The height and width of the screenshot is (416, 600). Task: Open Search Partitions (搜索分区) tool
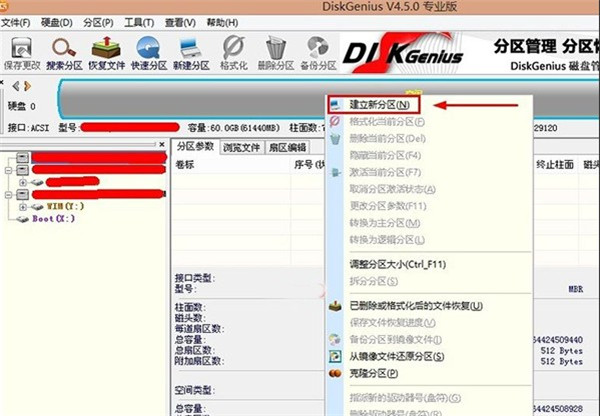[64, 54]
